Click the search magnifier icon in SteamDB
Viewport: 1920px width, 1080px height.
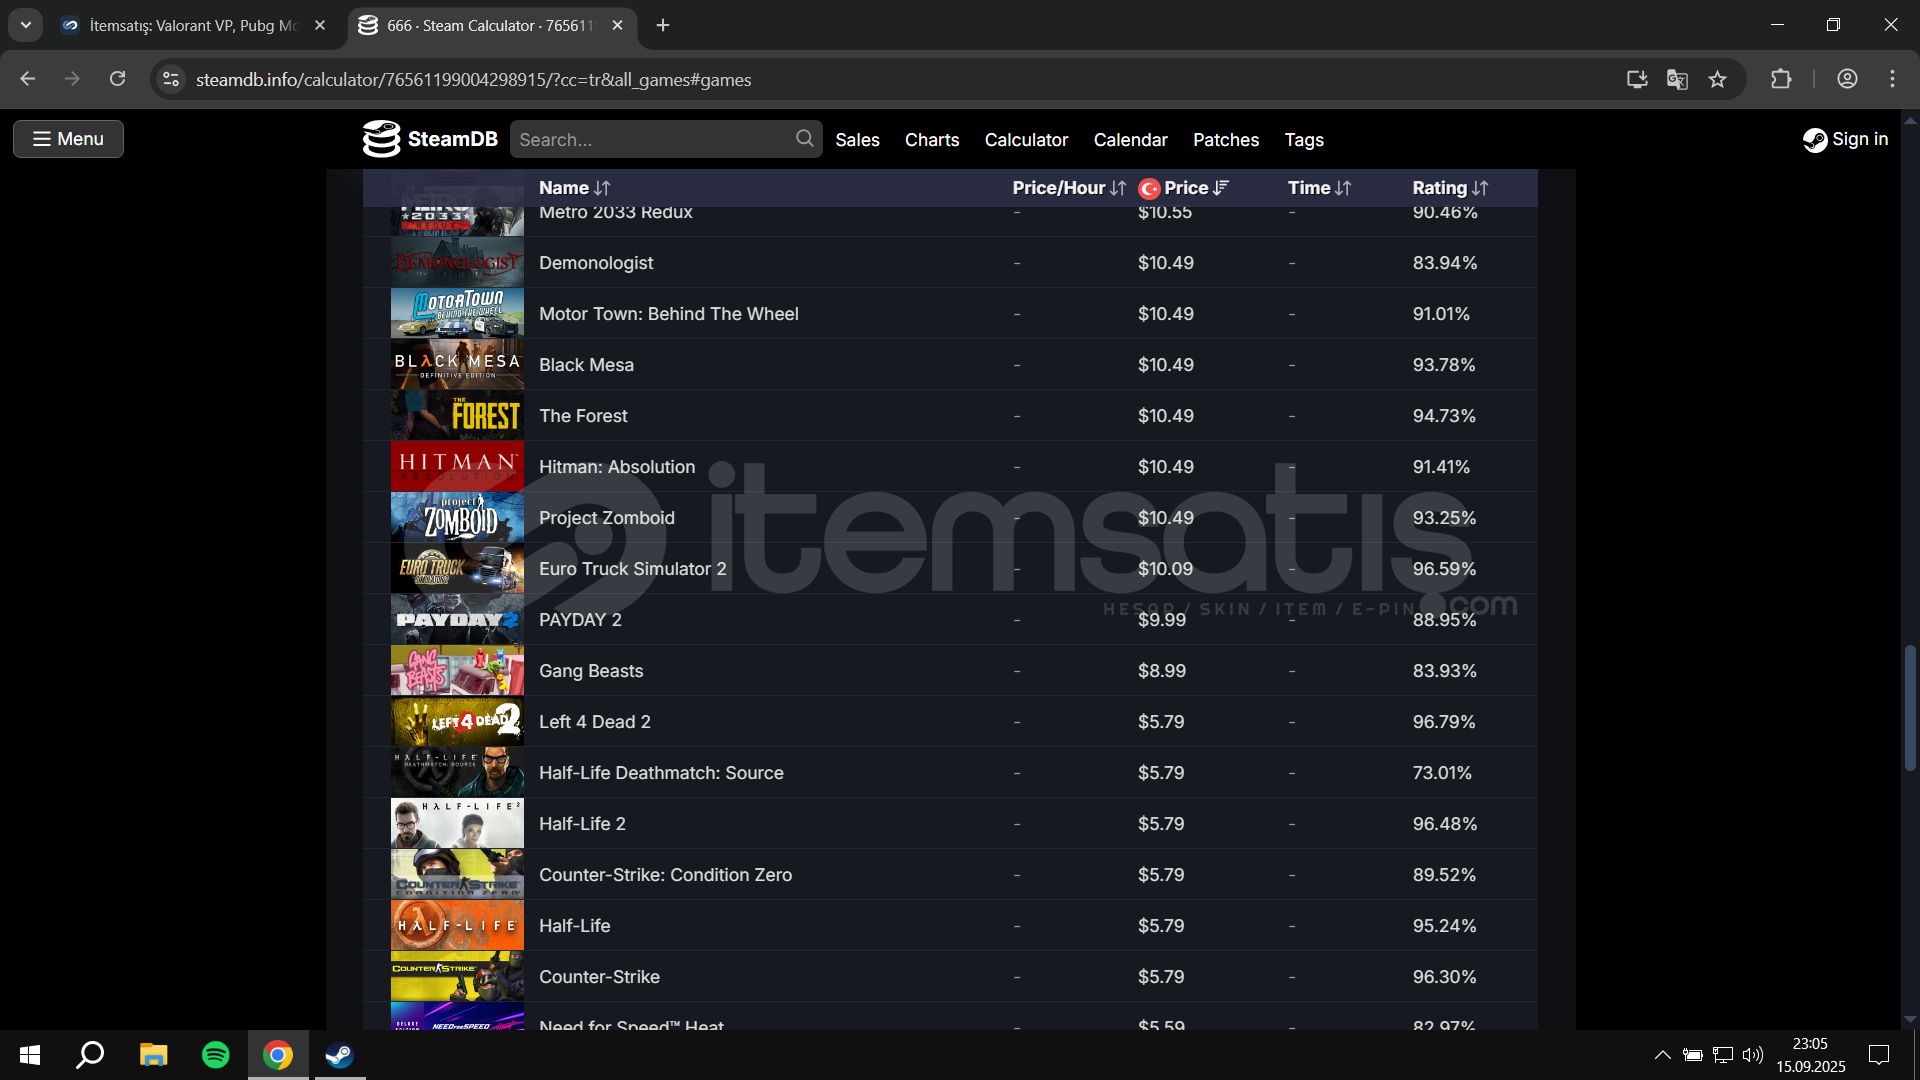pyautogui.click(x=804, y=139)
